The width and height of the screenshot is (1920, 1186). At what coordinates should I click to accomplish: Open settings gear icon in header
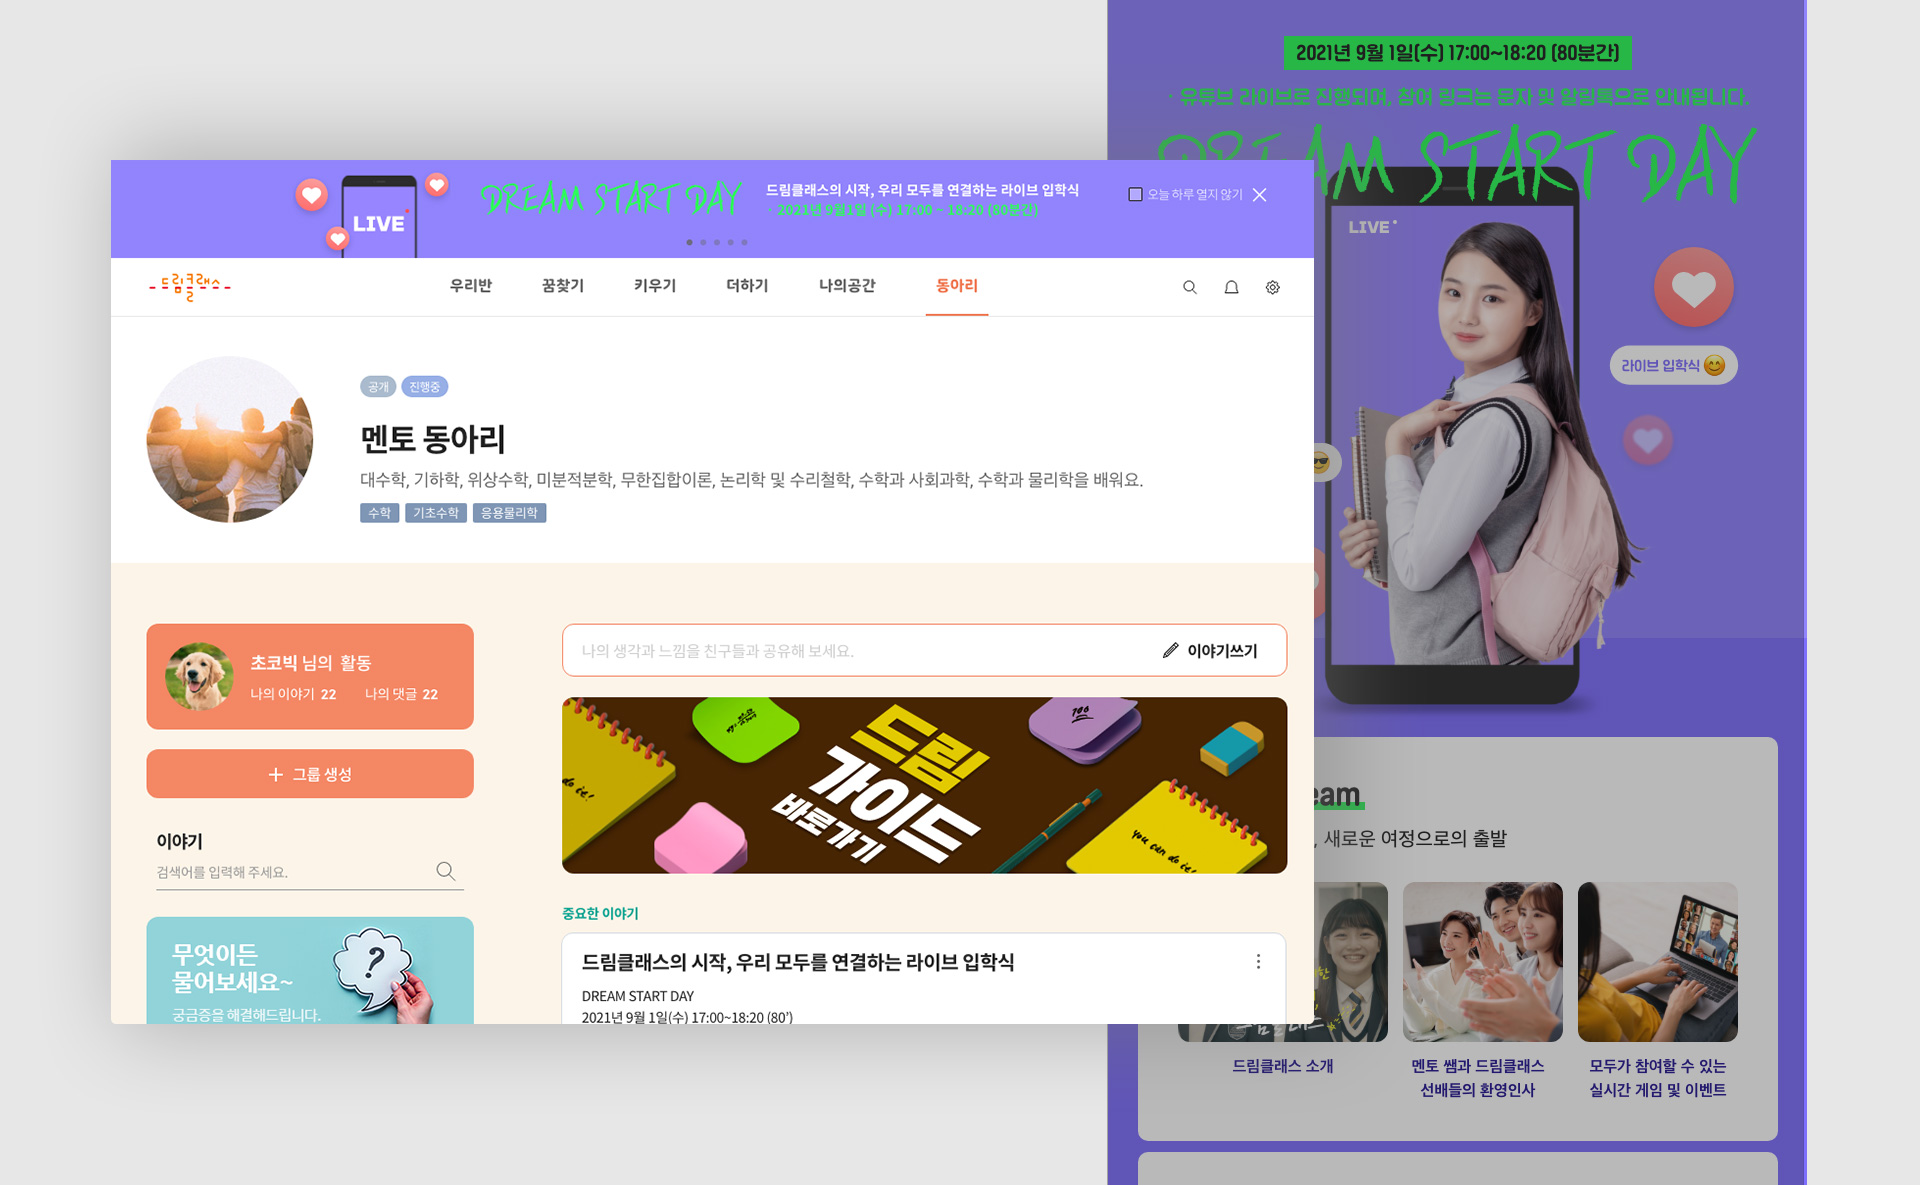pos(1272,287)
